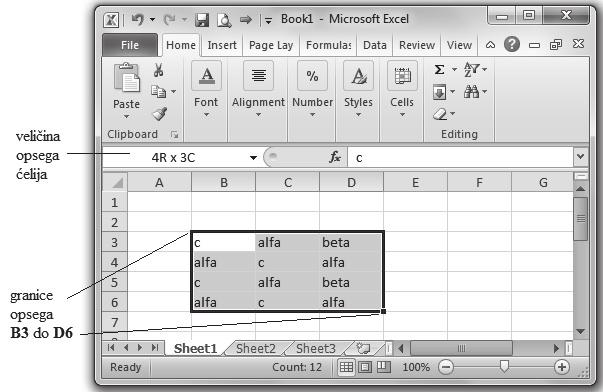The height and width of the screenshot is (392, 603).
Task: Open Excel Help question mark icon
Action: pos(512,45)
